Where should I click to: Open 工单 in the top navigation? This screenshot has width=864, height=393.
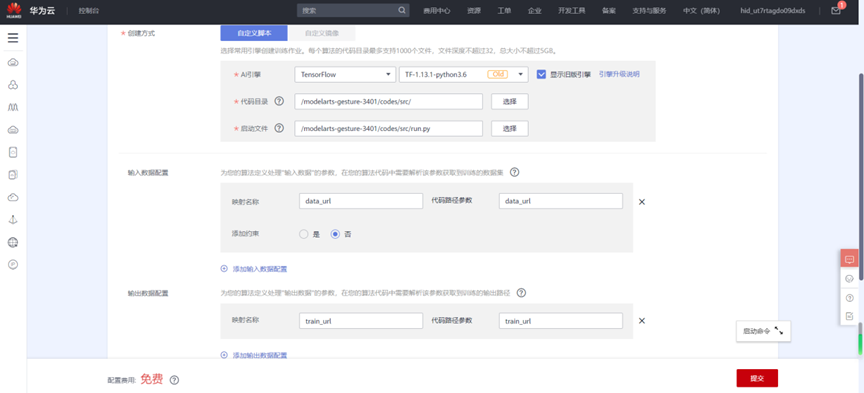point(504,10)
